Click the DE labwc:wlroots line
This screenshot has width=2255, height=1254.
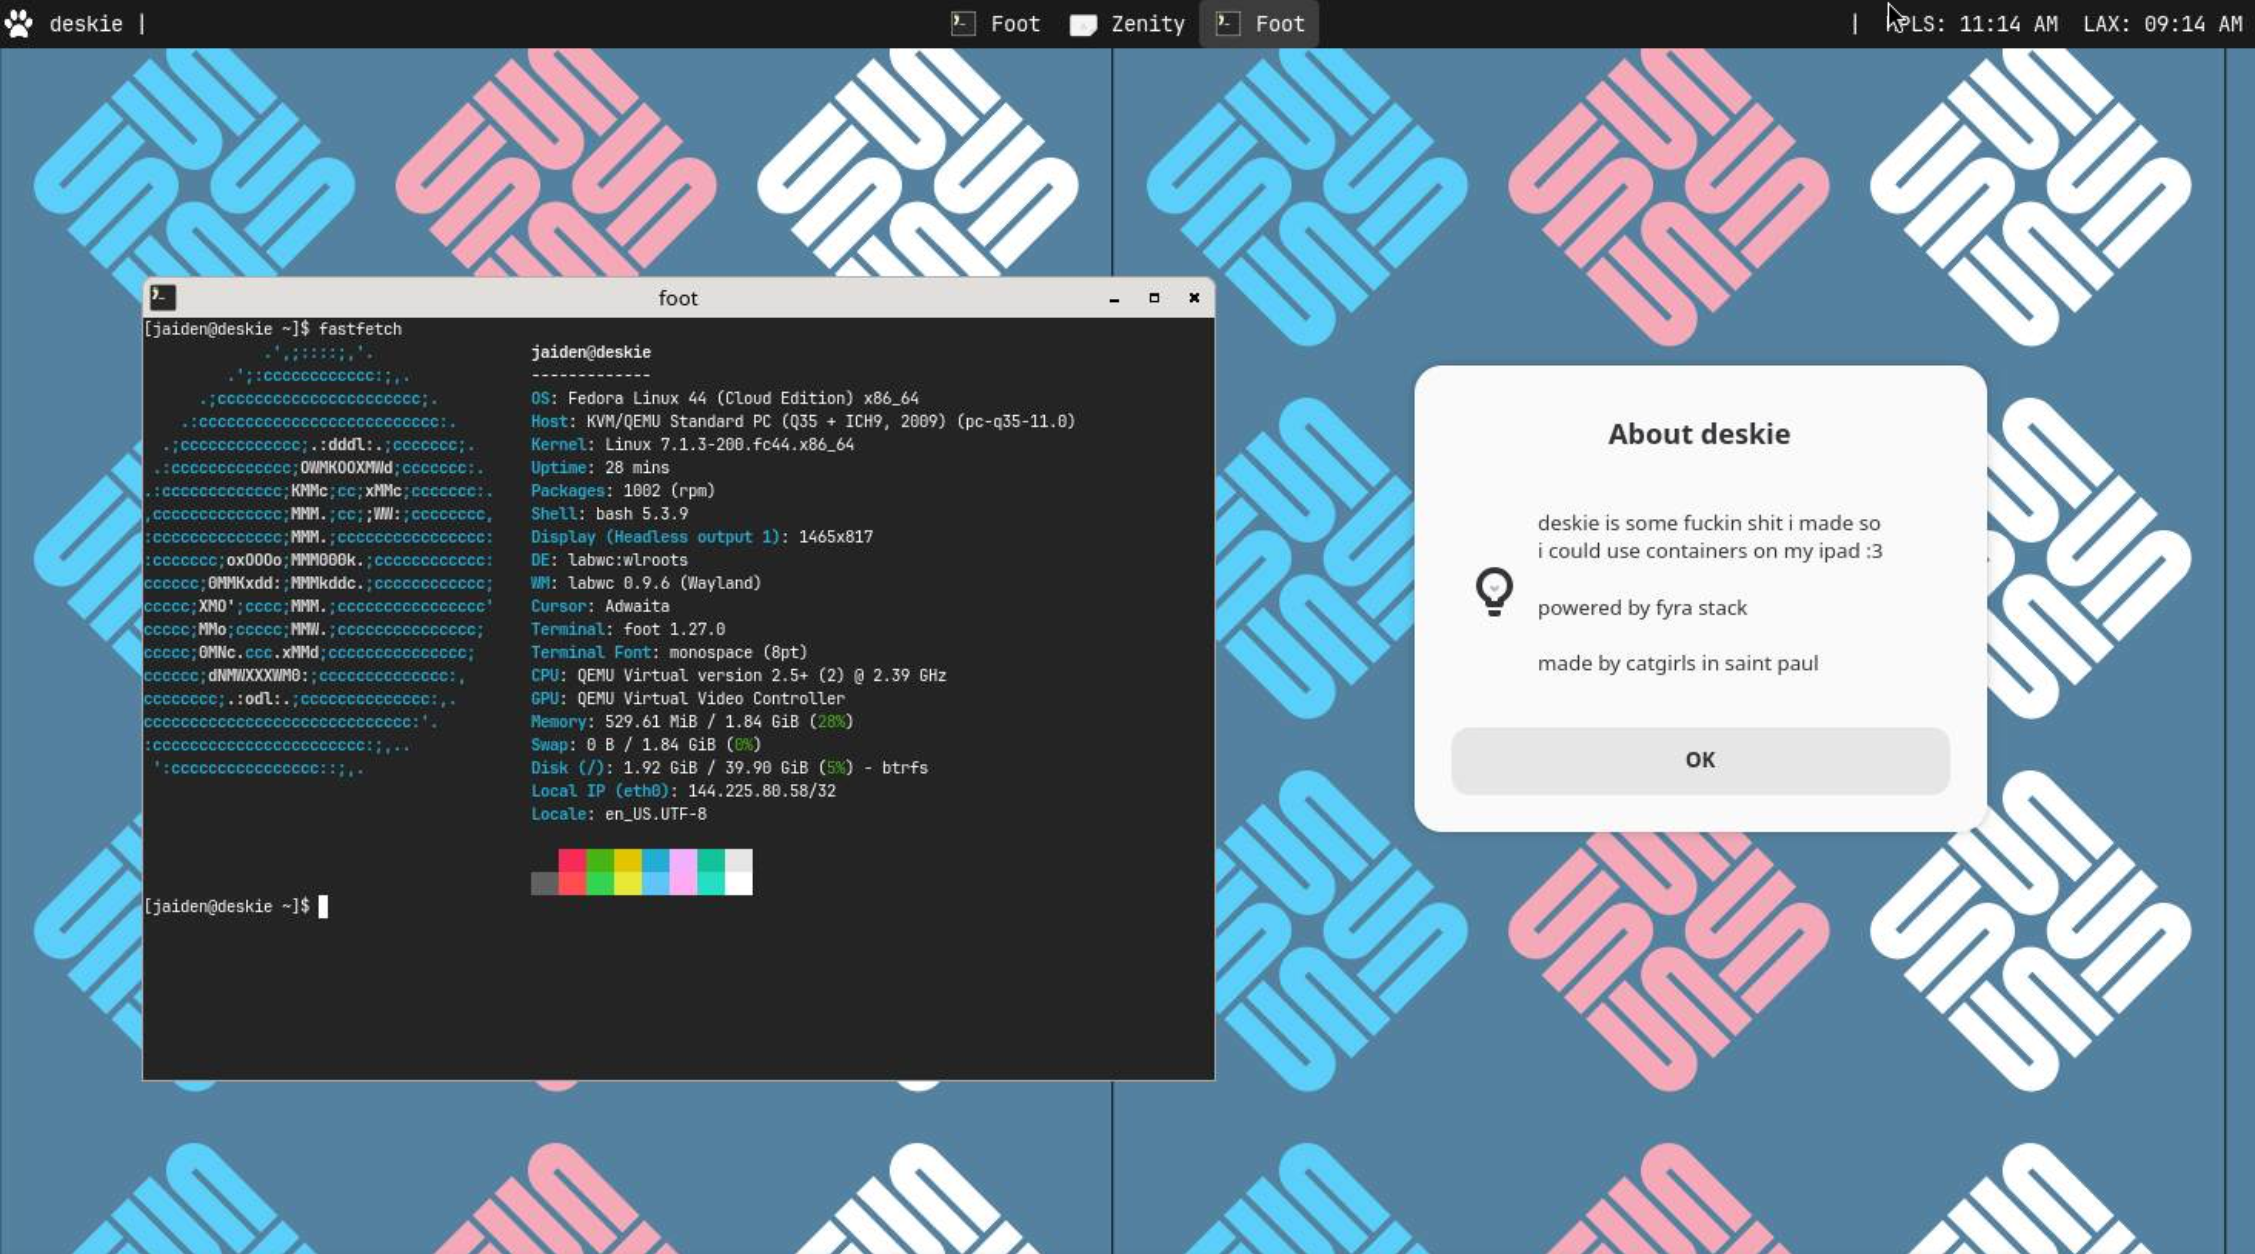click(x=609, y=560)
